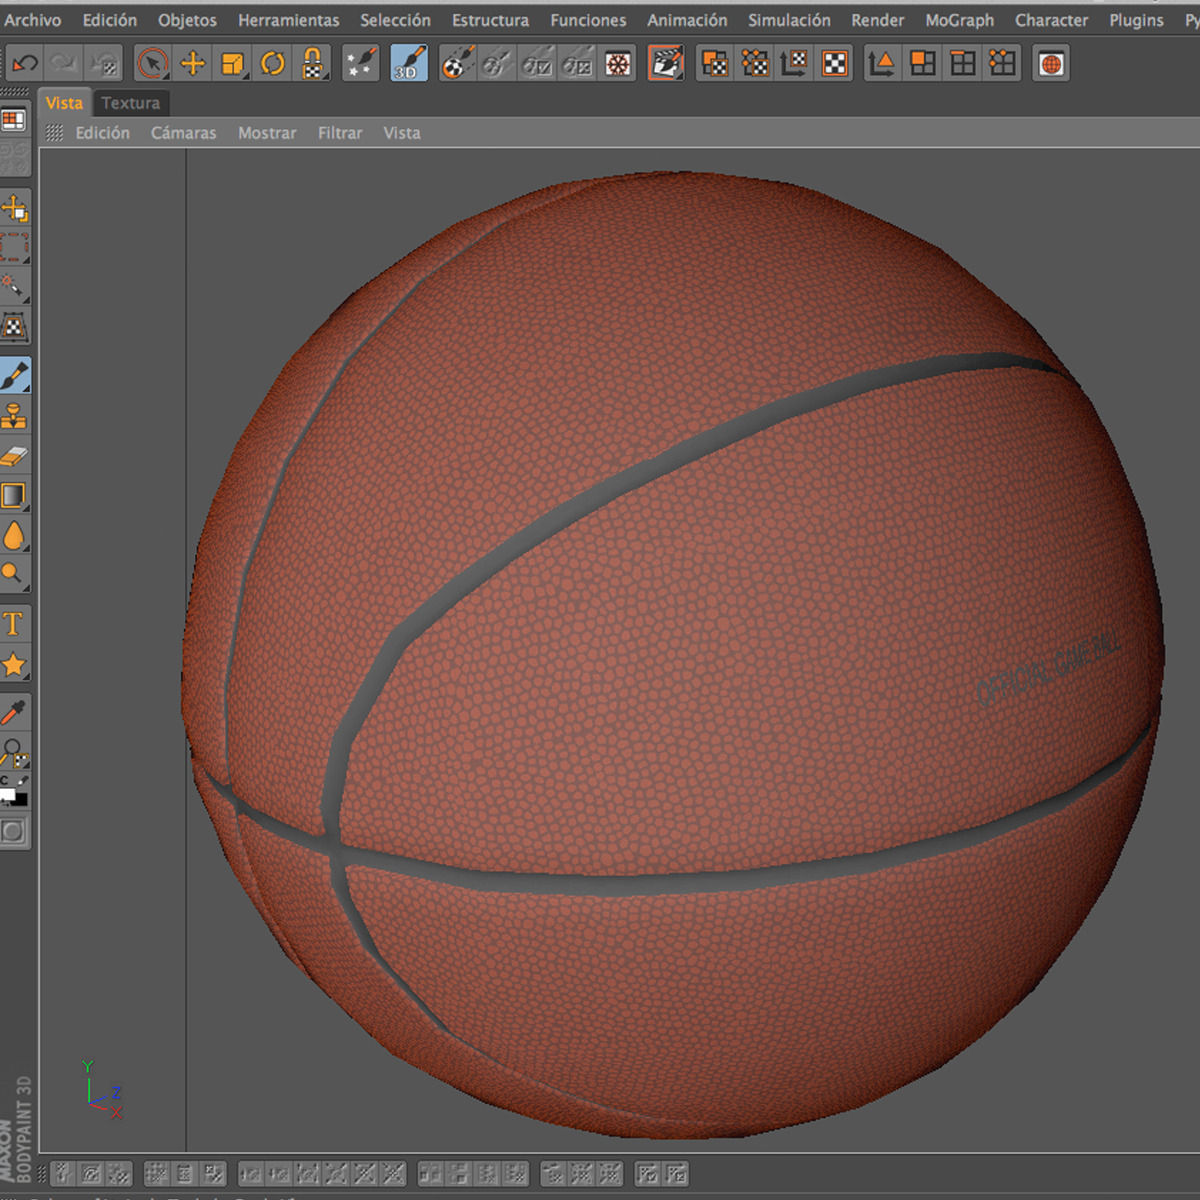This screenshot has height=1200, width=1200.
Task: Toggle the 3D paint mode brush icon
Action: pyautogui.click(x=409, y=64)
